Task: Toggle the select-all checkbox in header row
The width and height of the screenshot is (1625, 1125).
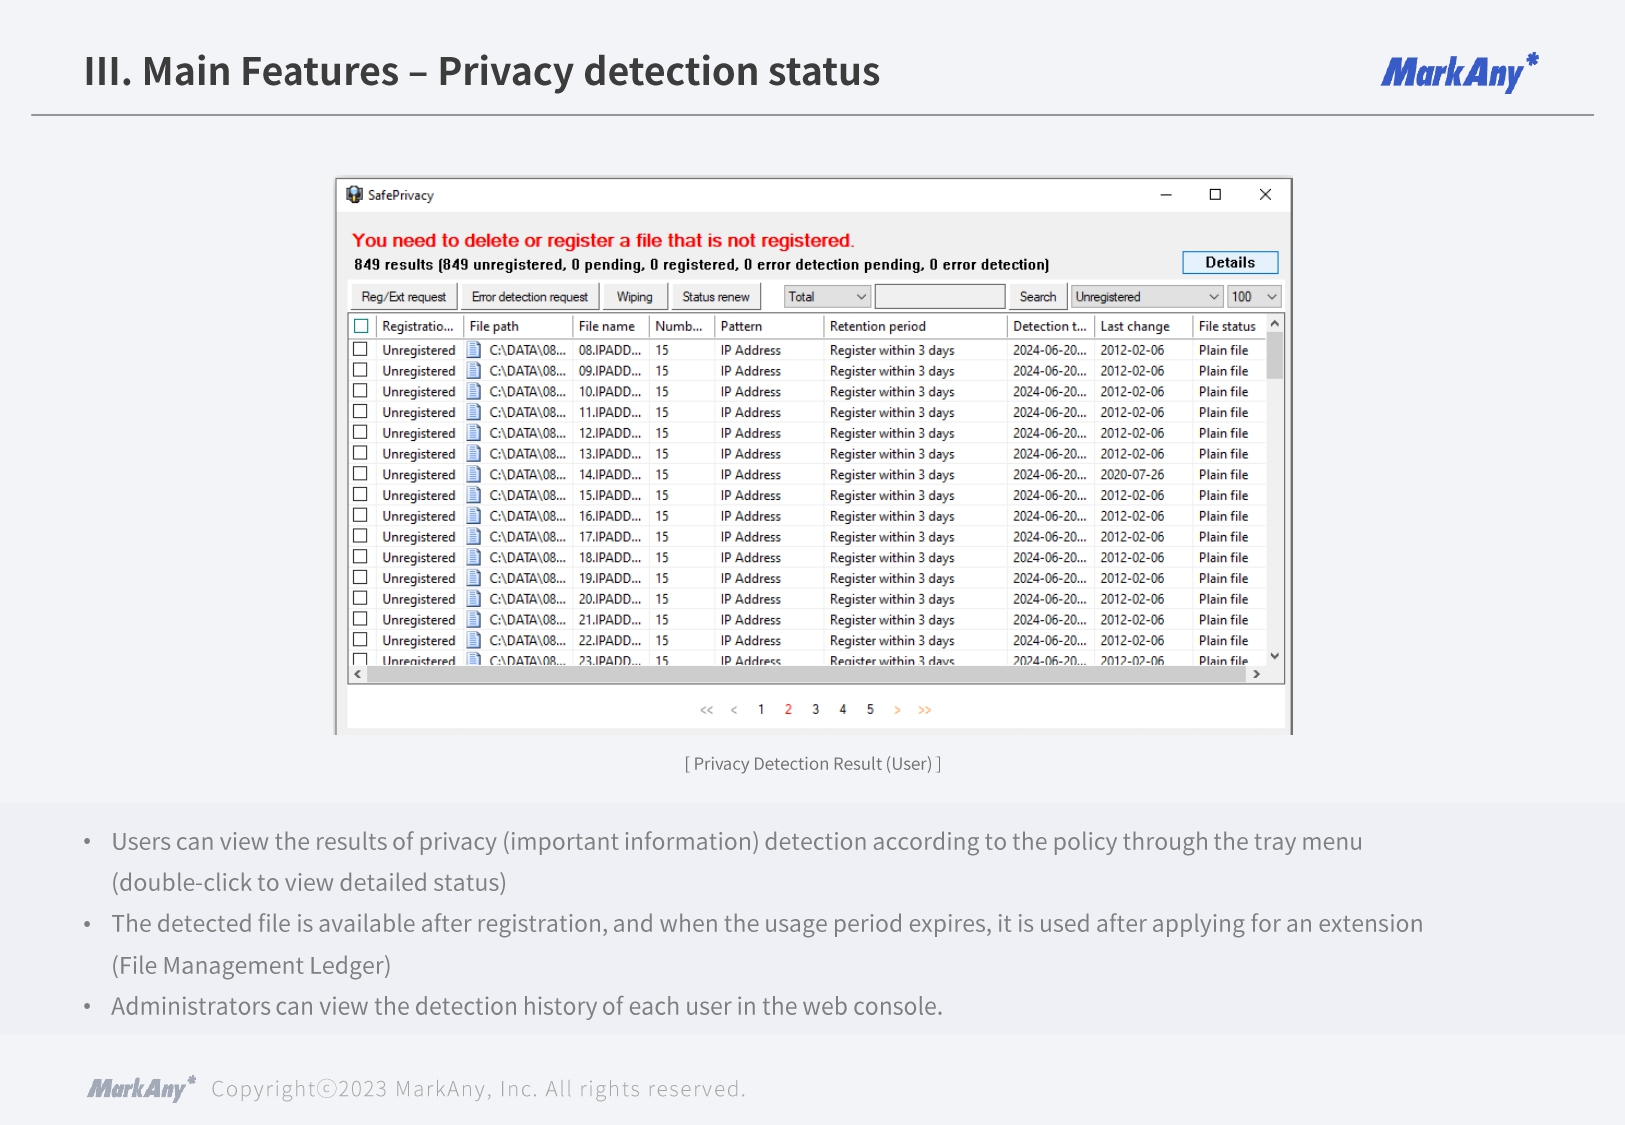Action: (x=361, y=326)
